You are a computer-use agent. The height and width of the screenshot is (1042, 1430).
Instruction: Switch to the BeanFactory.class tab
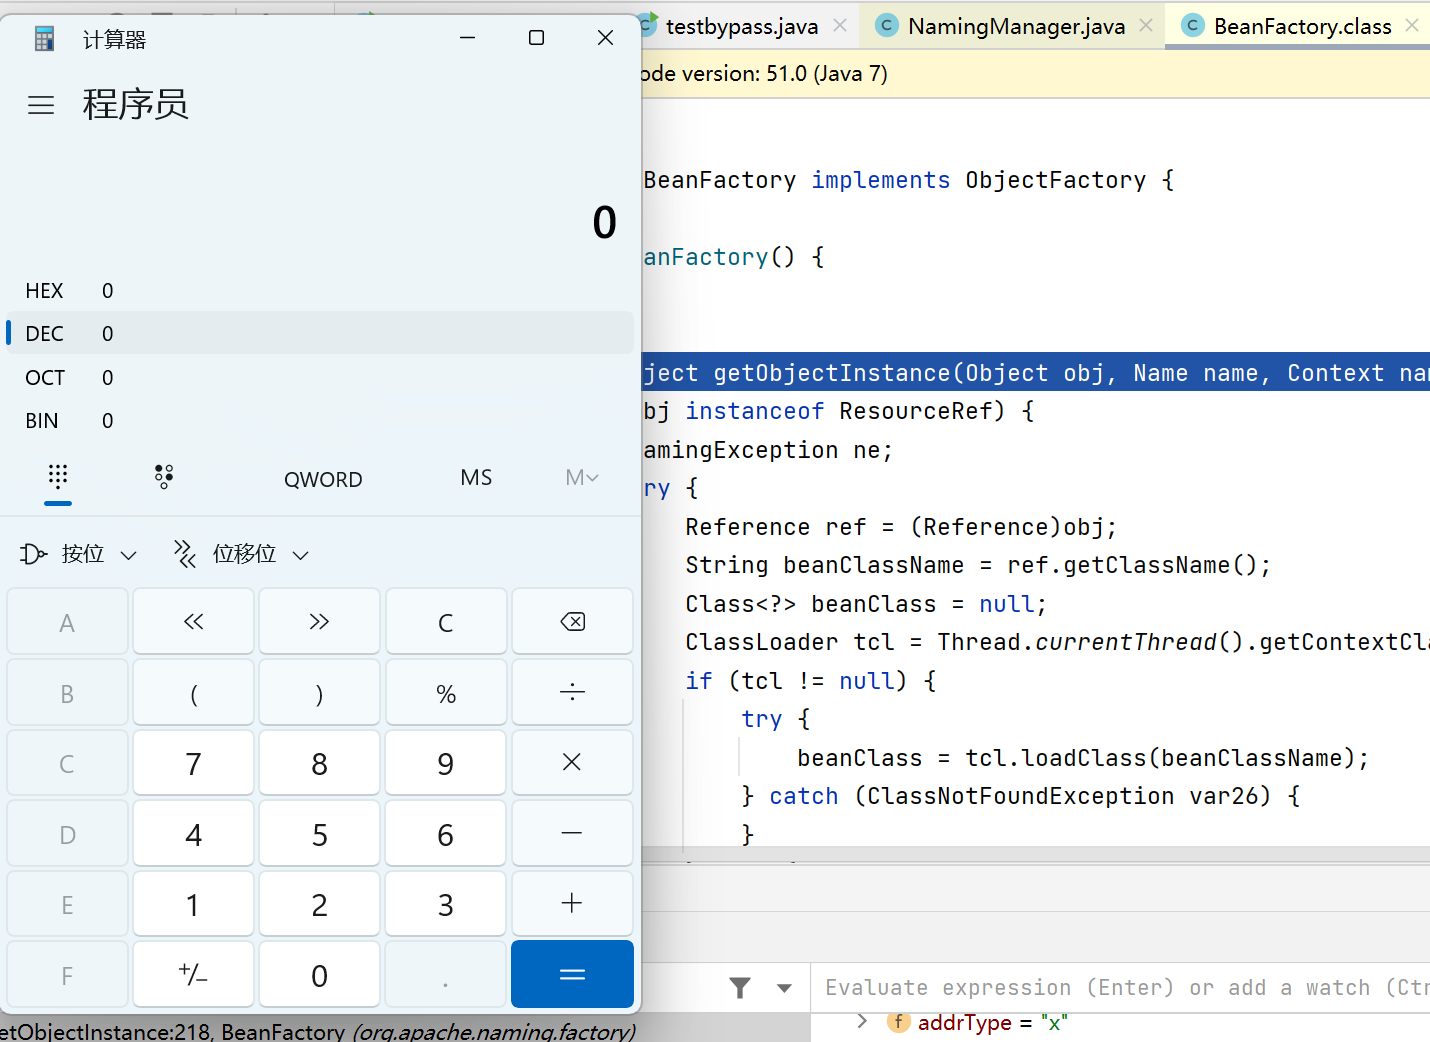click(x=1302, y=26)
